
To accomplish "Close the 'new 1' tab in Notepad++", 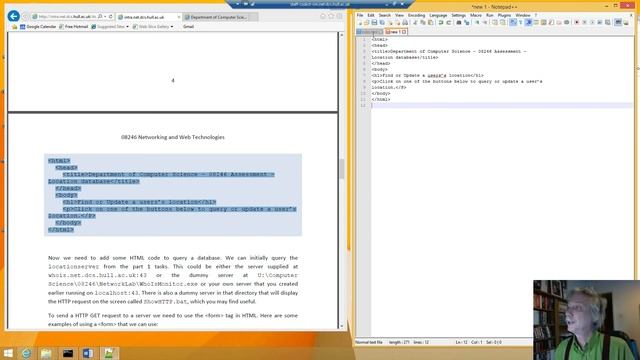I will click(x=404, y=32).
